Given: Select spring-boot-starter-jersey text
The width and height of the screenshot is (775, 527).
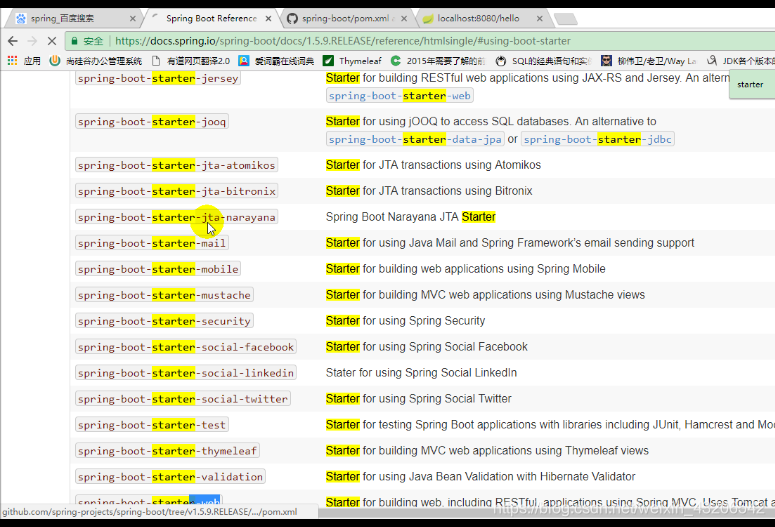Looking at the screenshot, I should (158, 78).
